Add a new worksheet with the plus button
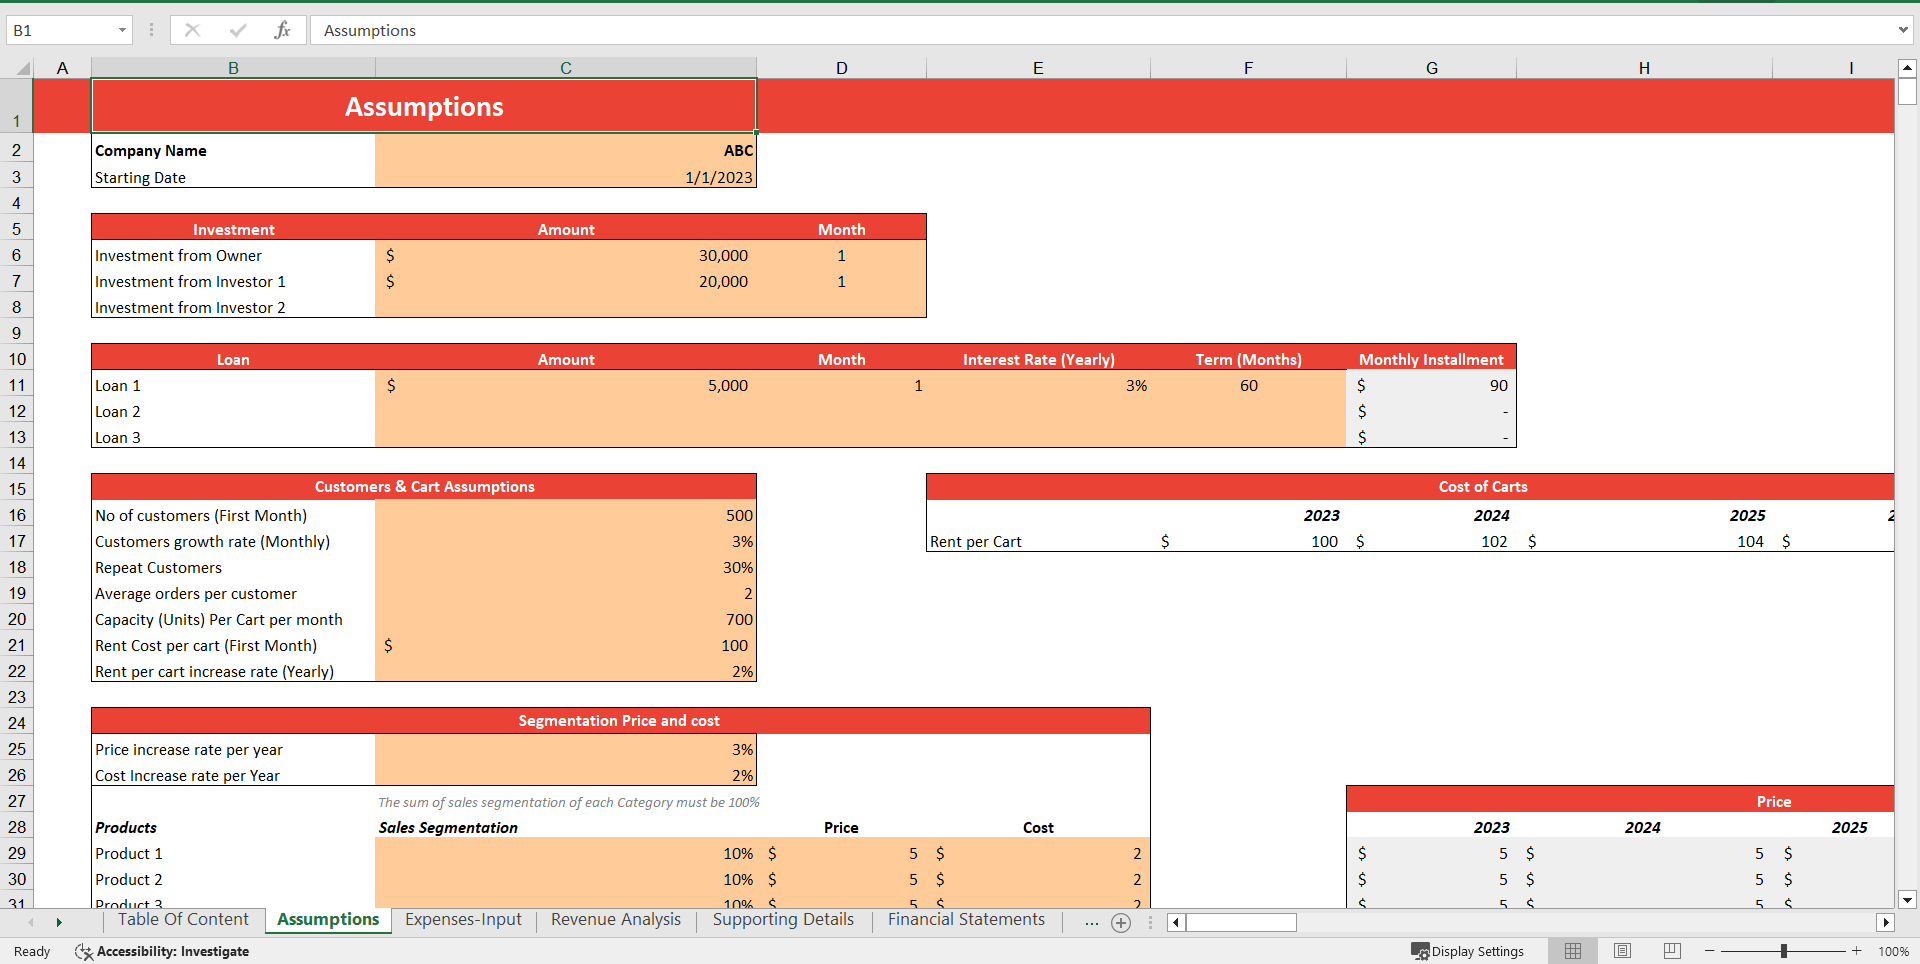 1120,922
